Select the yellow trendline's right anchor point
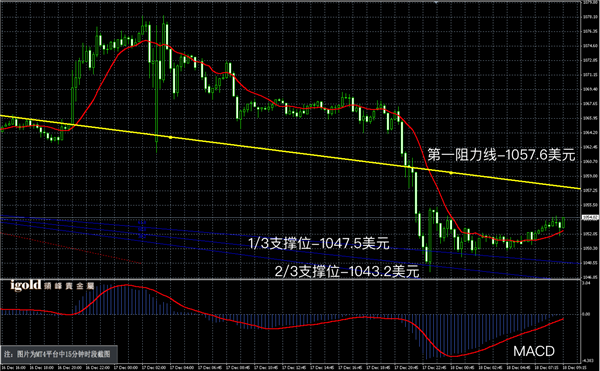 tap(451, 173)
